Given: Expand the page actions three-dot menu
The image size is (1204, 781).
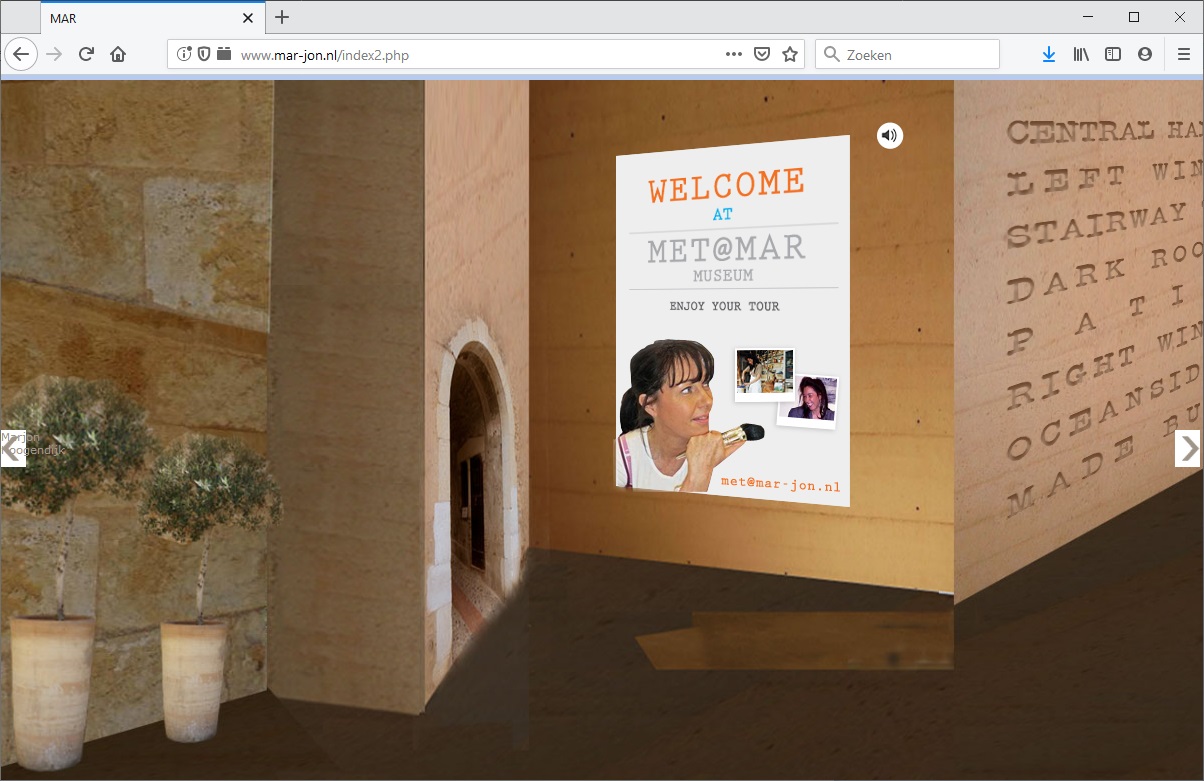Looking at the screenshot, I should click(734, 55).
